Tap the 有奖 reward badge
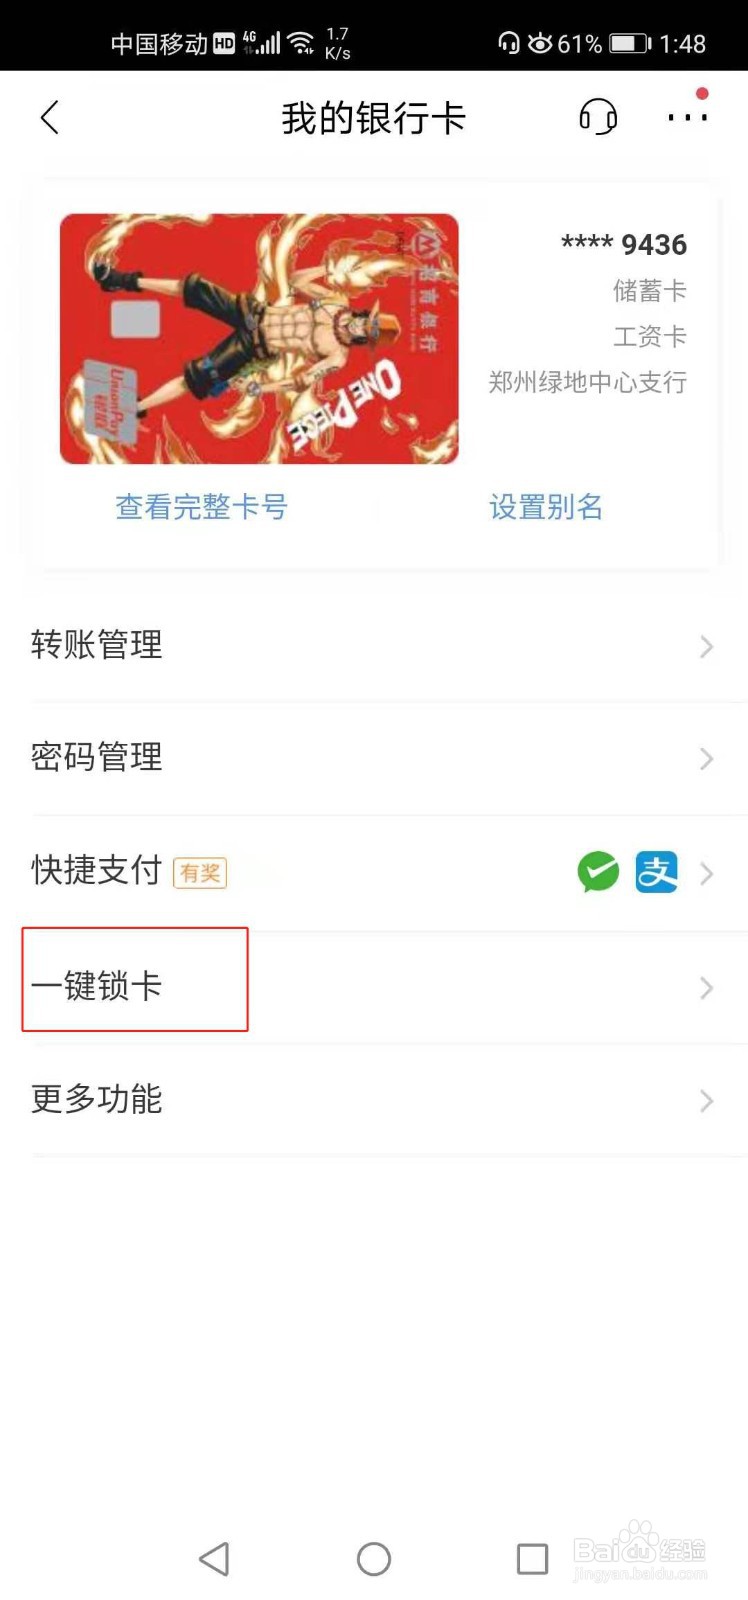 (x=200, y=873)
